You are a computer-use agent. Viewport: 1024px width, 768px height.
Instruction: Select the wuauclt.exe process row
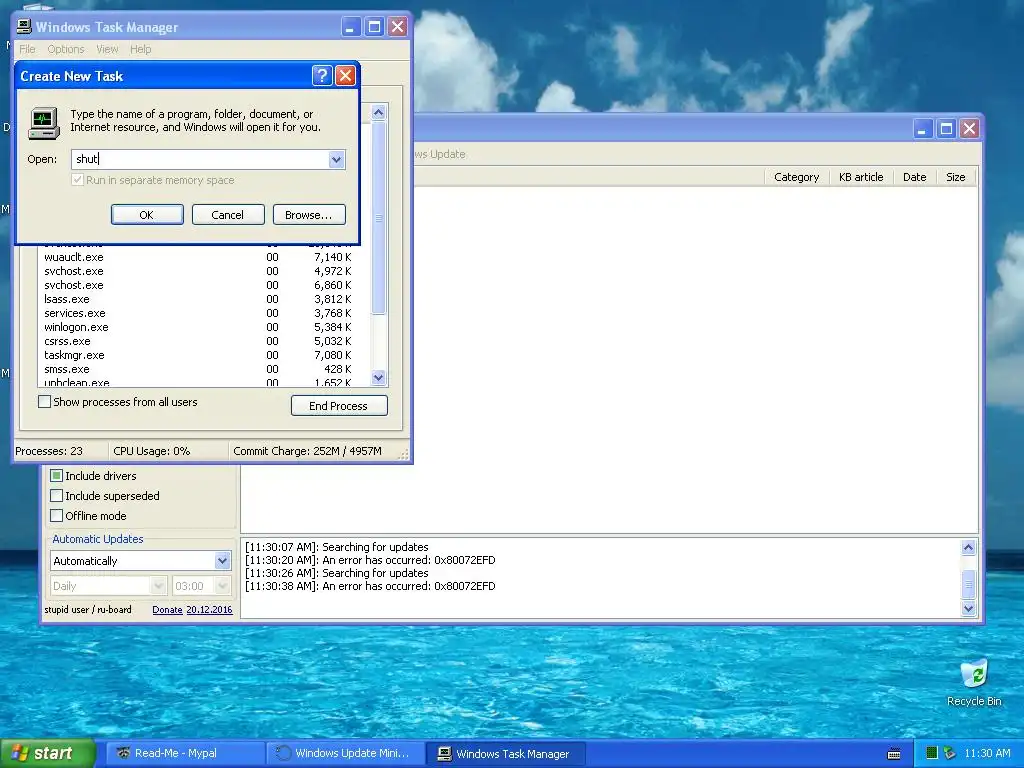(204, 257)
